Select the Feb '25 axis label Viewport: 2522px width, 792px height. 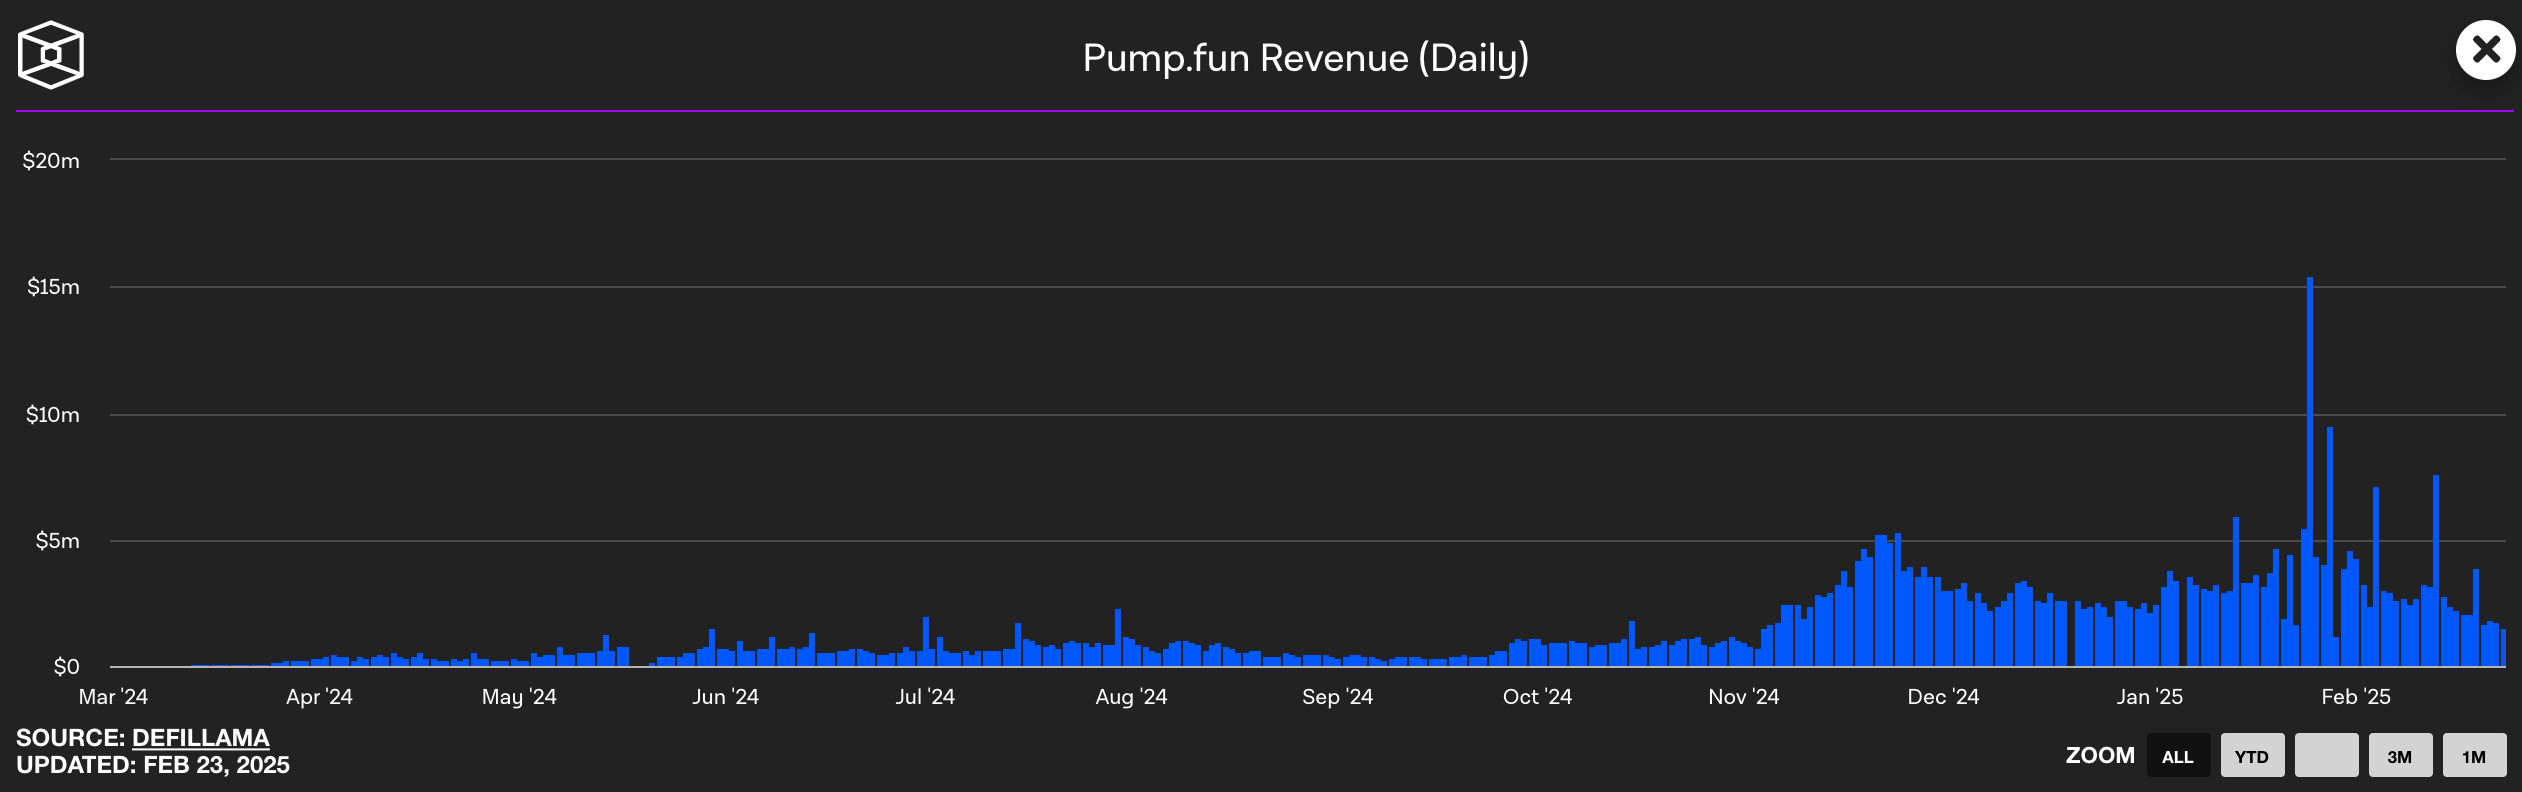pyautogui.click(x=2355, y=697)
